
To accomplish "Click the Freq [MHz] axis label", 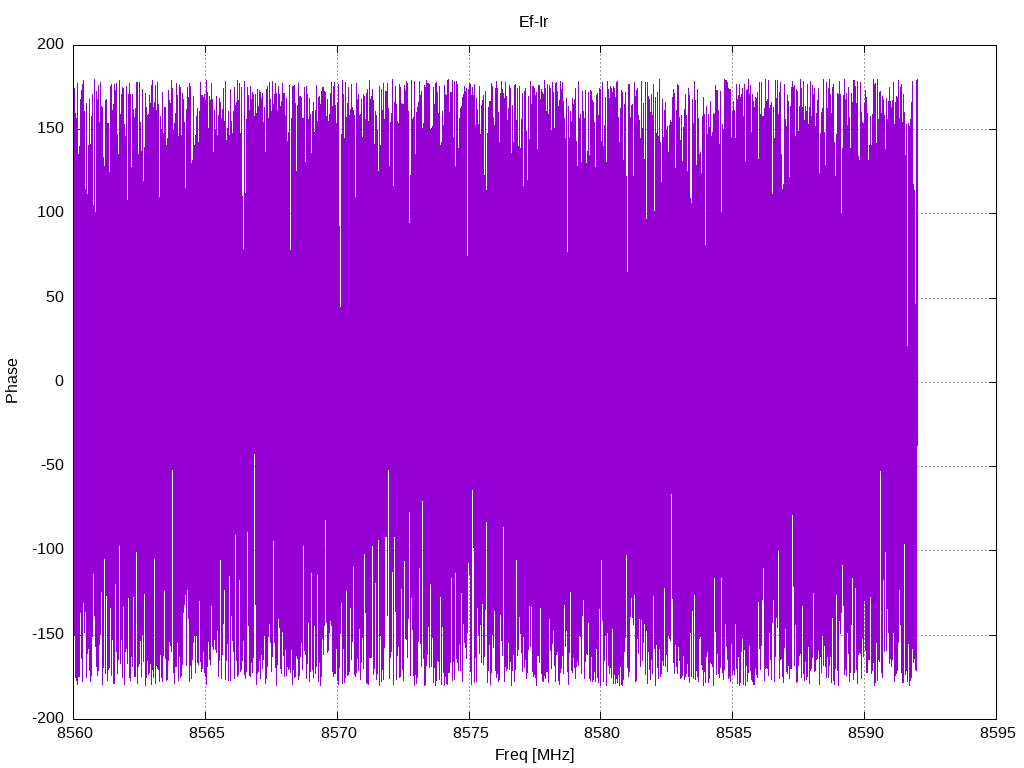I will pyautogui.click(x=534, y=755).
